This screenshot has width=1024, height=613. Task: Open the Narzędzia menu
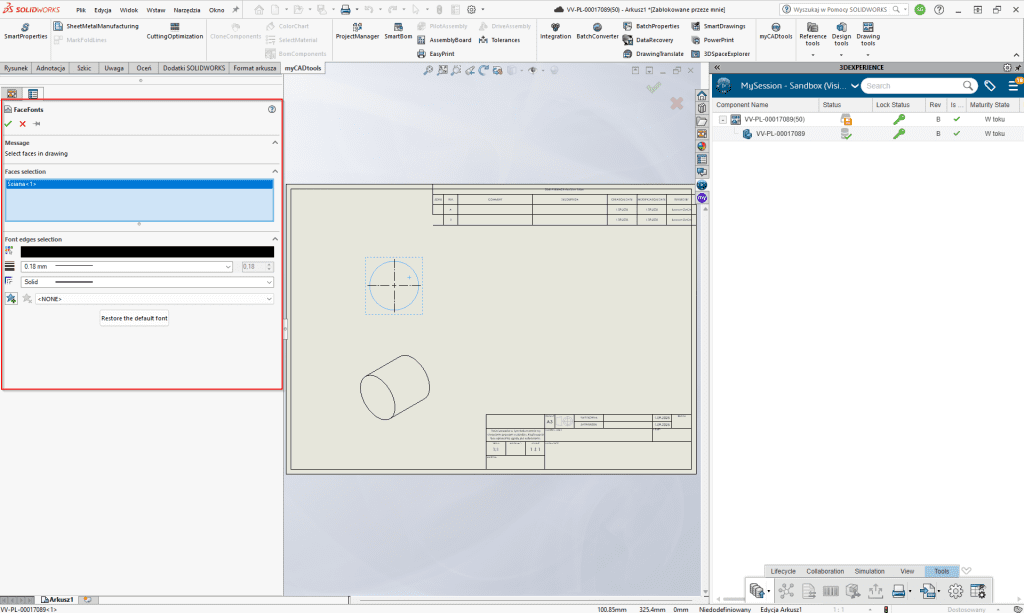pyautogui.click(x=187, y=10)
